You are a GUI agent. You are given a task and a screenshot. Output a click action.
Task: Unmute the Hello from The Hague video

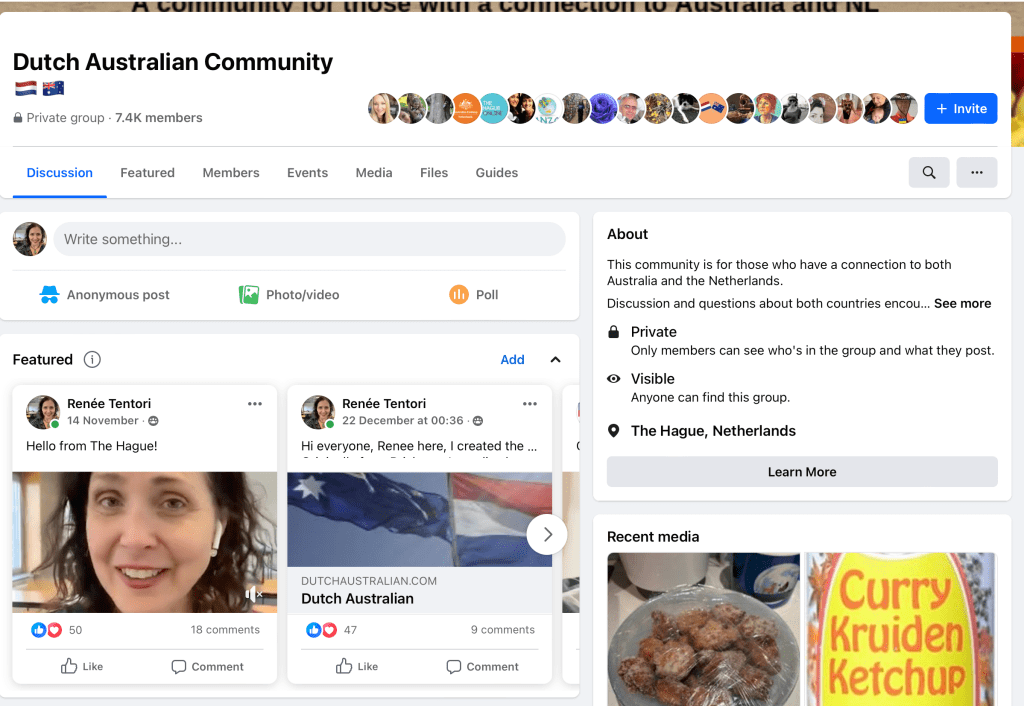tap(254, 594)
